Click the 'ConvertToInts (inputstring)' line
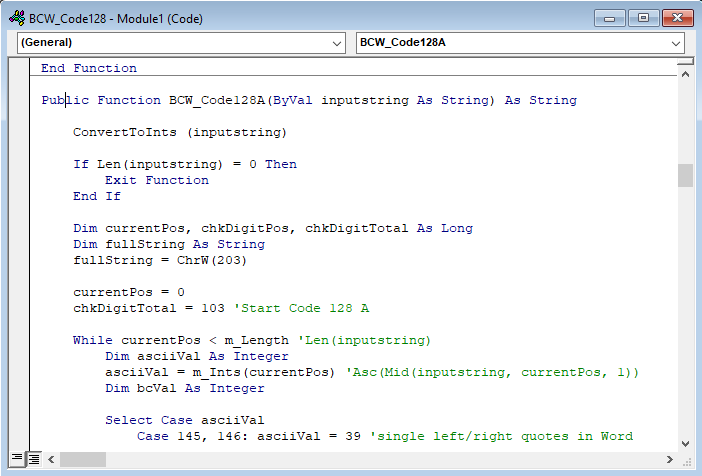702x476 pixels. click(x=180, y=132)
